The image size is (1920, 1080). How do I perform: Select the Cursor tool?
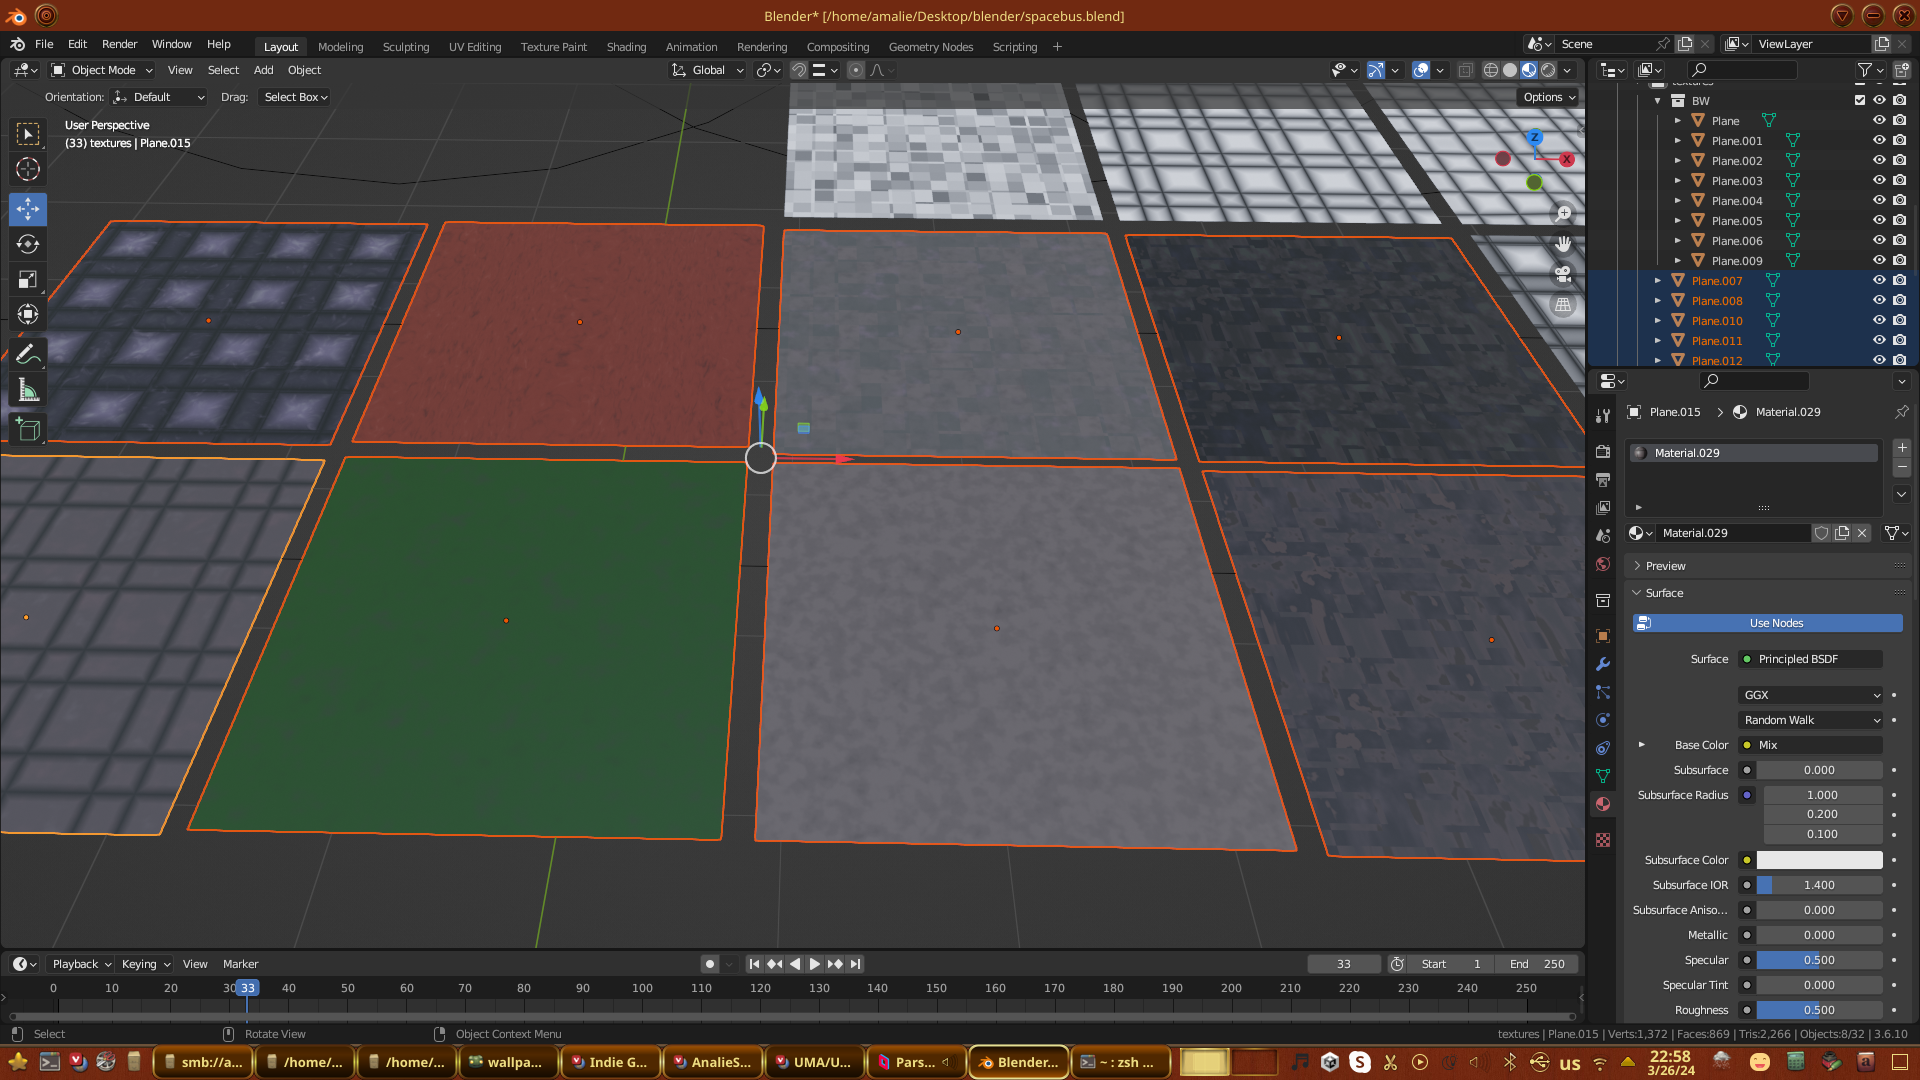[x=28, y=169]
